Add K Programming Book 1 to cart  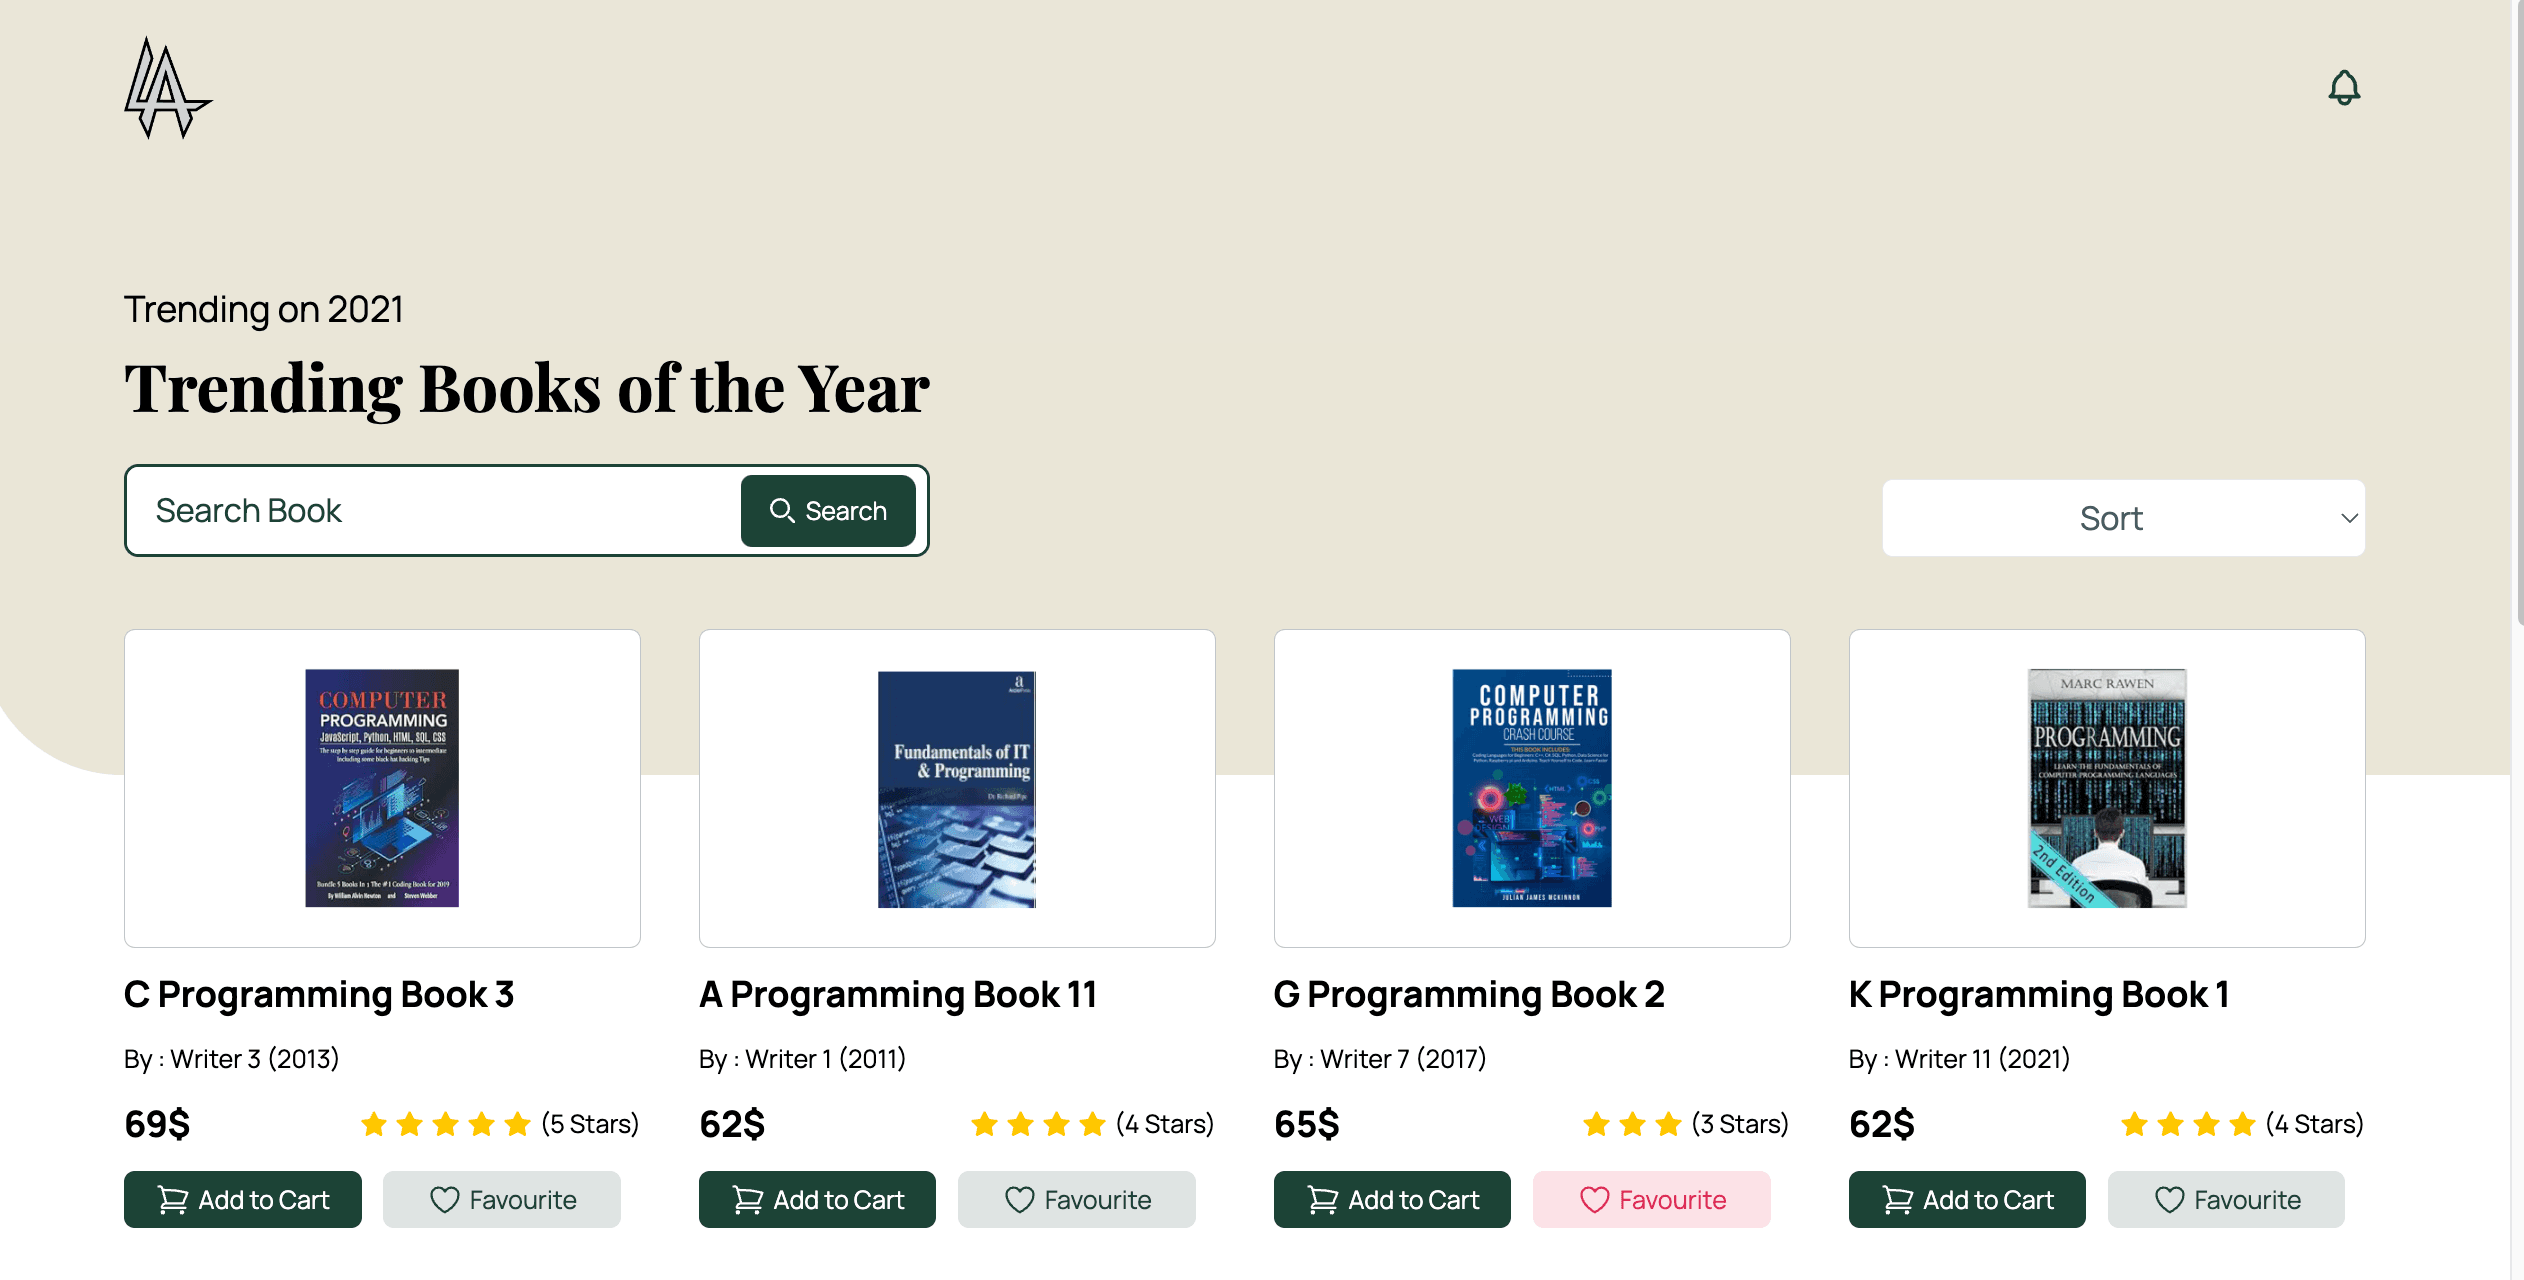pos(1967,1199)
